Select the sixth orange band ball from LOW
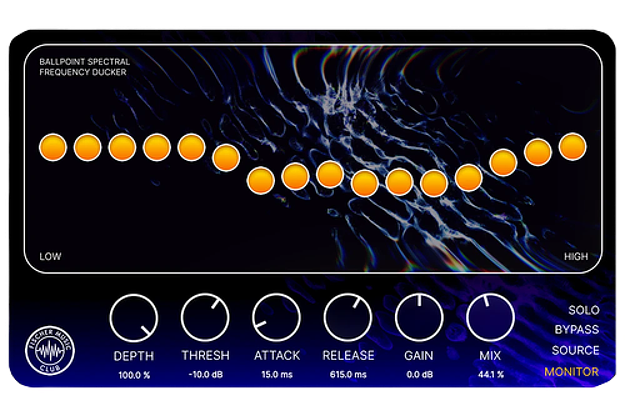The height and width of the screenshot is (416, 625). pos(226,158)
